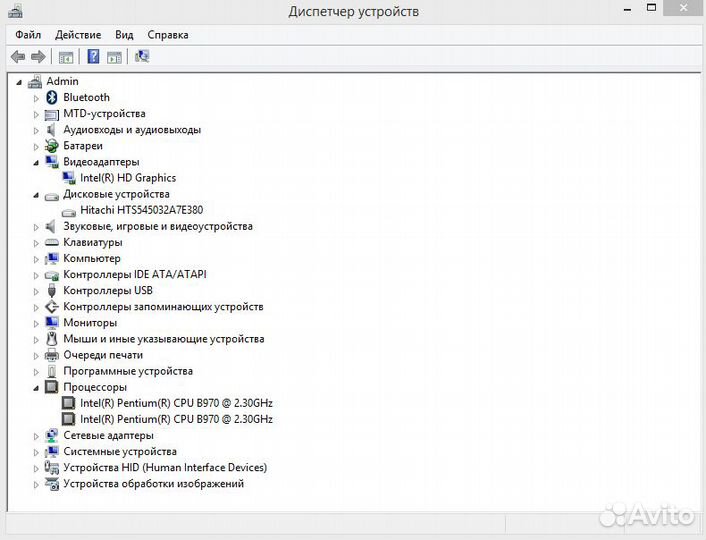Expand Контроллеры запоминающих устройств node
Image resolution: width=706 pixels, height=540 pixels.
(x=36, y=307)
